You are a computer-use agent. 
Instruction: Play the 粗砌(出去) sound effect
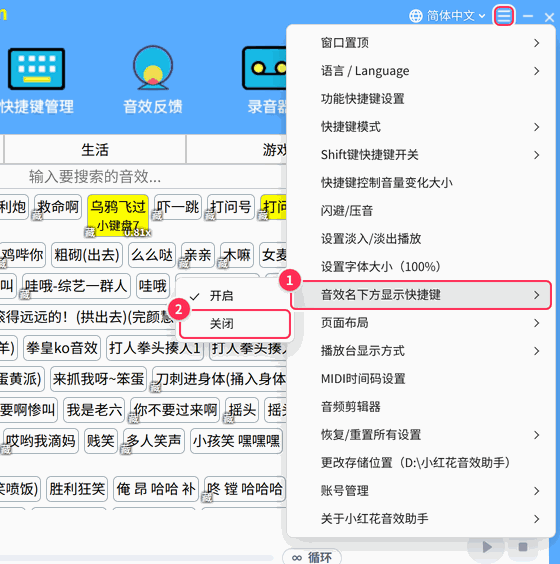pyautogui.click(x=87, y=255)
